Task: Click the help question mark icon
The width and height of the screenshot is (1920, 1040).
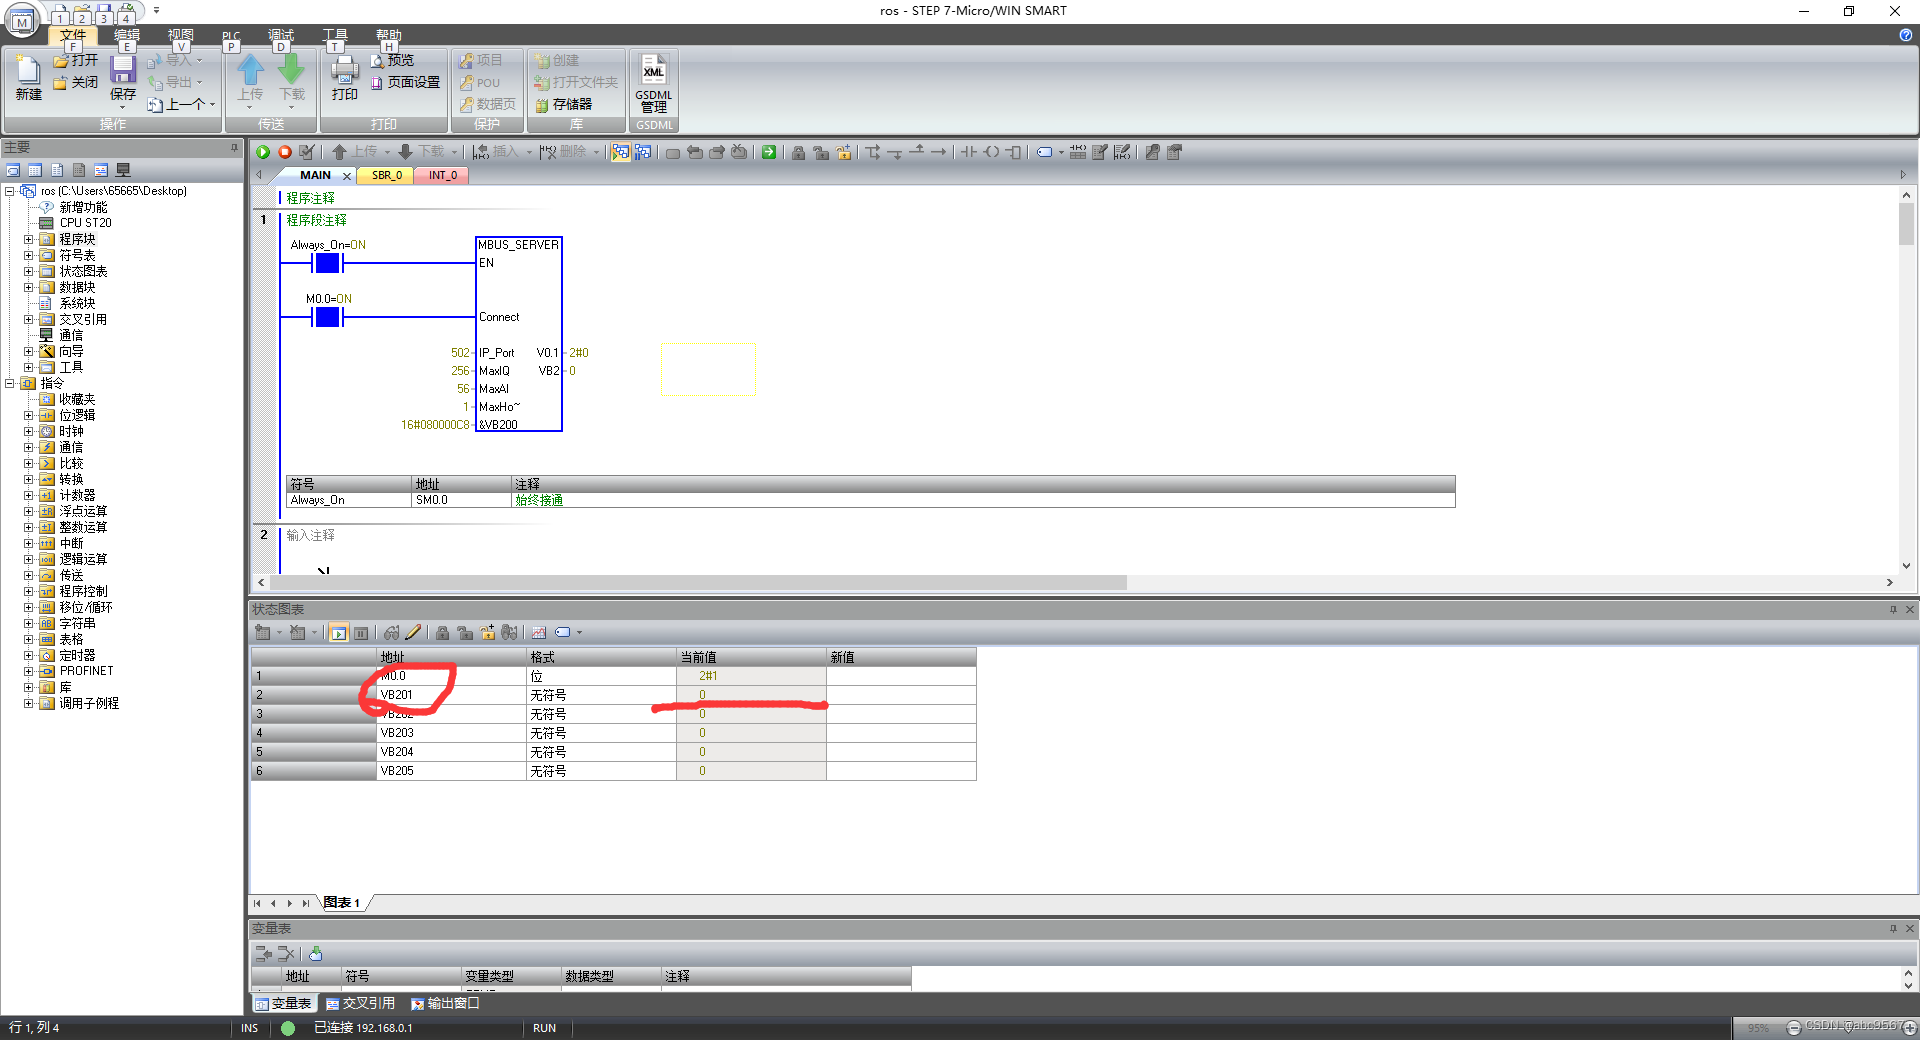Action: point(1906,35)
